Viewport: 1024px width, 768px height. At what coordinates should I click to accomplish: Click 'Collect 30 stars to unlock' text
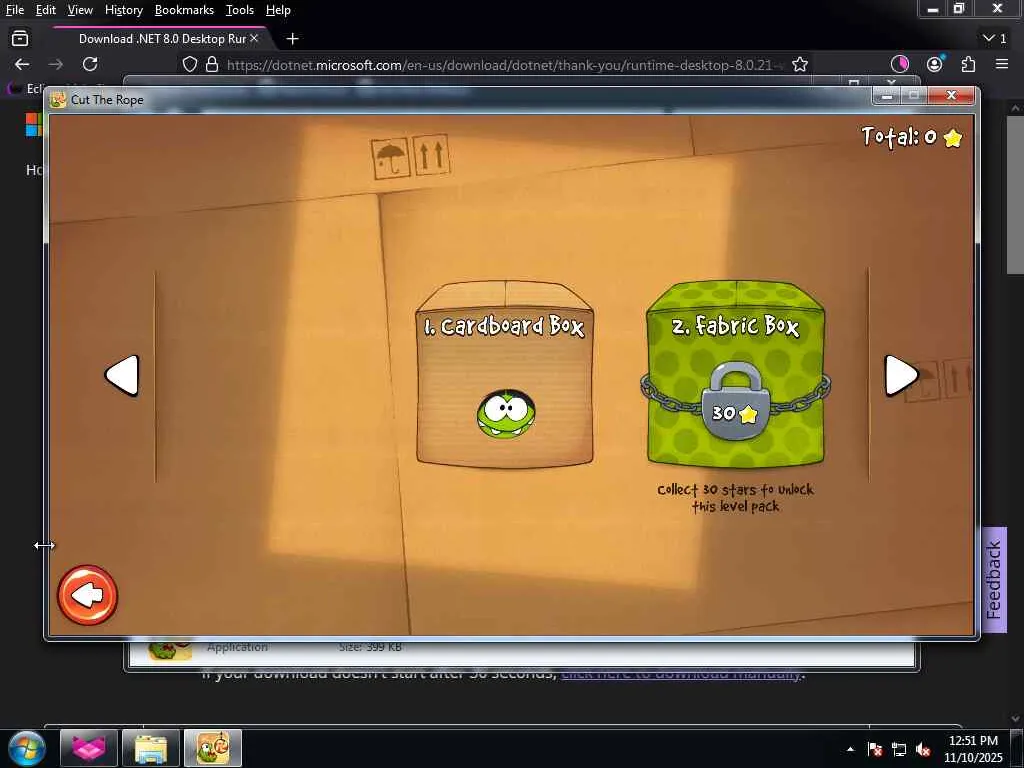(735, 498)
